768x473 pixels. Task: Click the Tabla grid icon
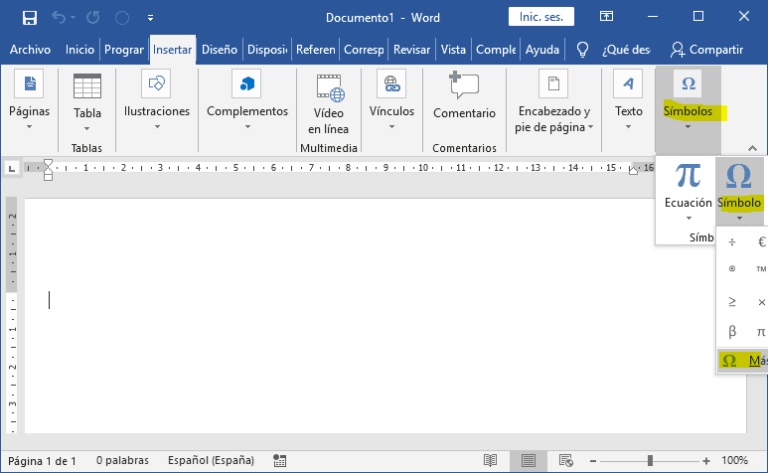tap(87, 87)
